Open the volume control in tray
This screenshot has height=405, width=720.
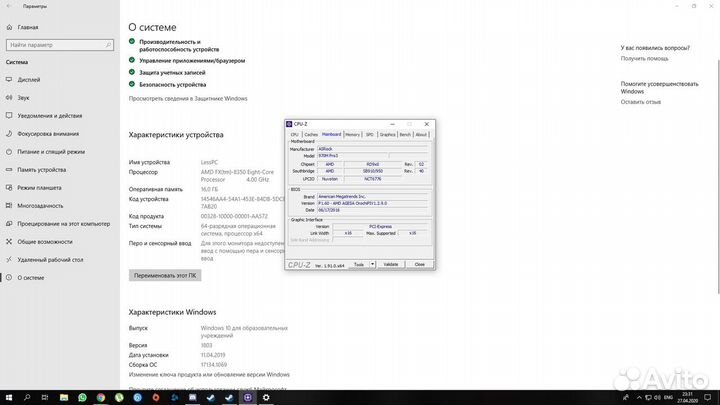[x=657, y=397]
